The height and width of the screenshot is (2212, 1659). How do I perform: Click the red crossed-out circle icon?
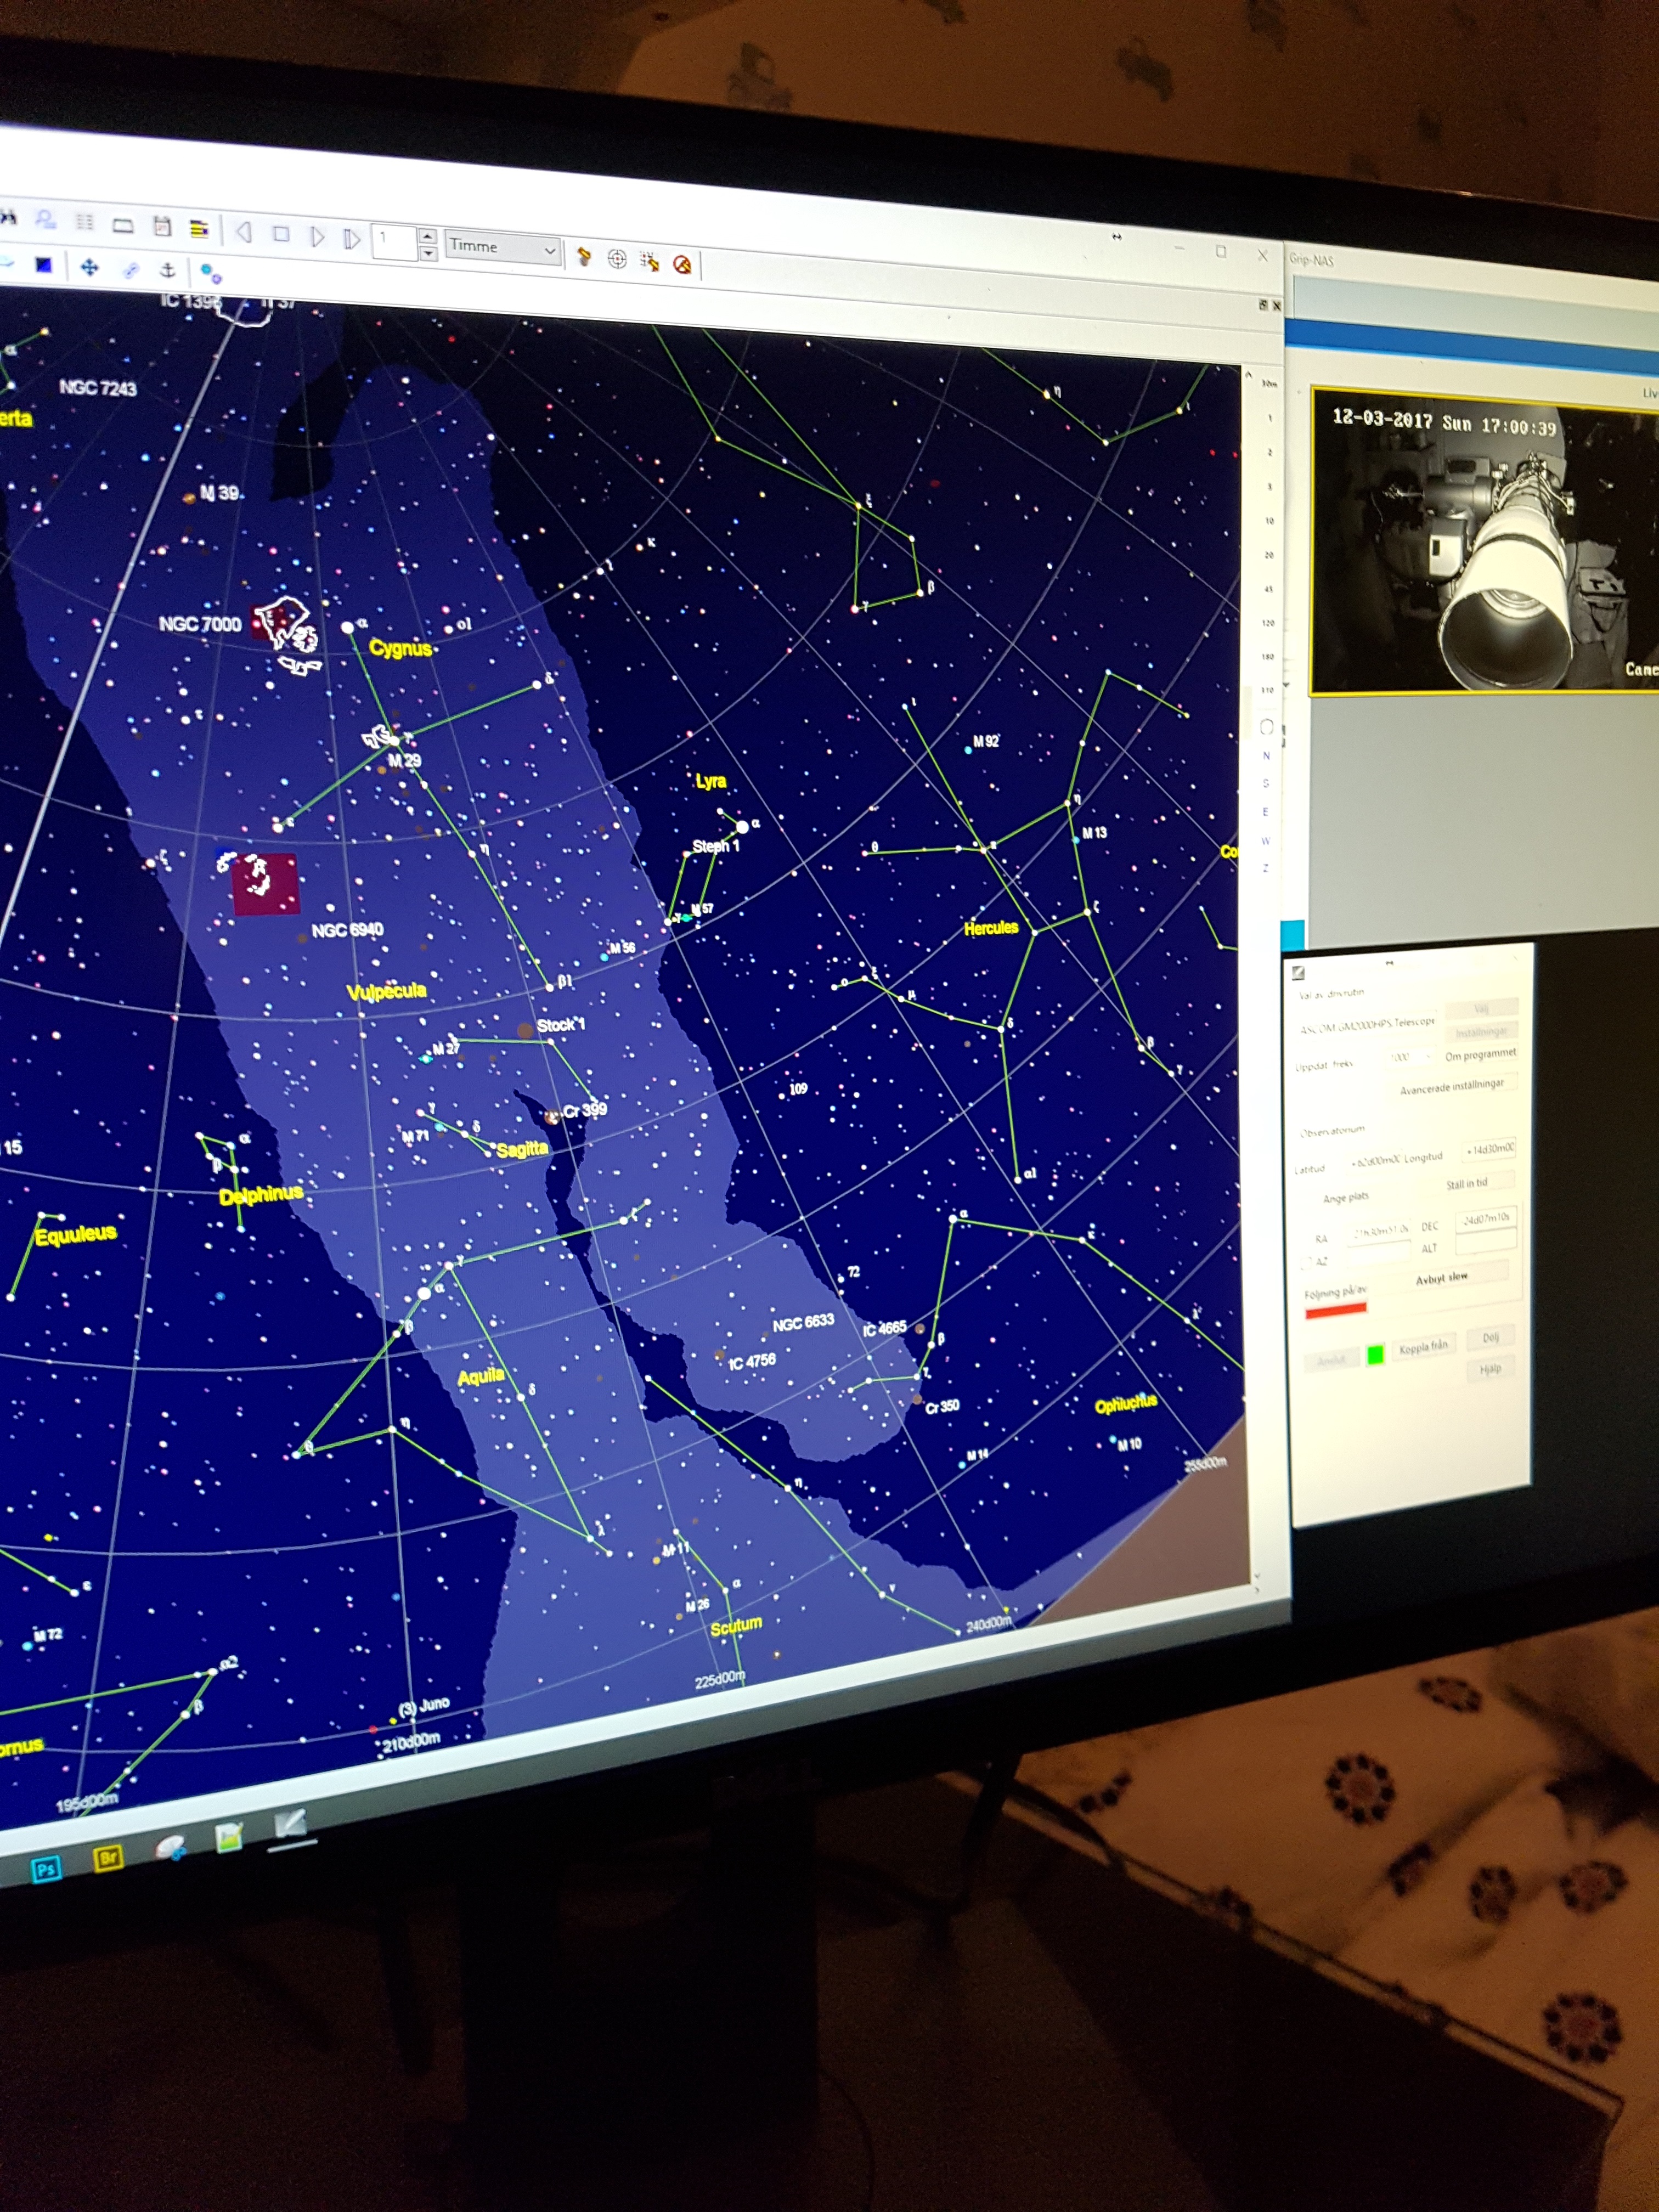click(x=682, y=265)
